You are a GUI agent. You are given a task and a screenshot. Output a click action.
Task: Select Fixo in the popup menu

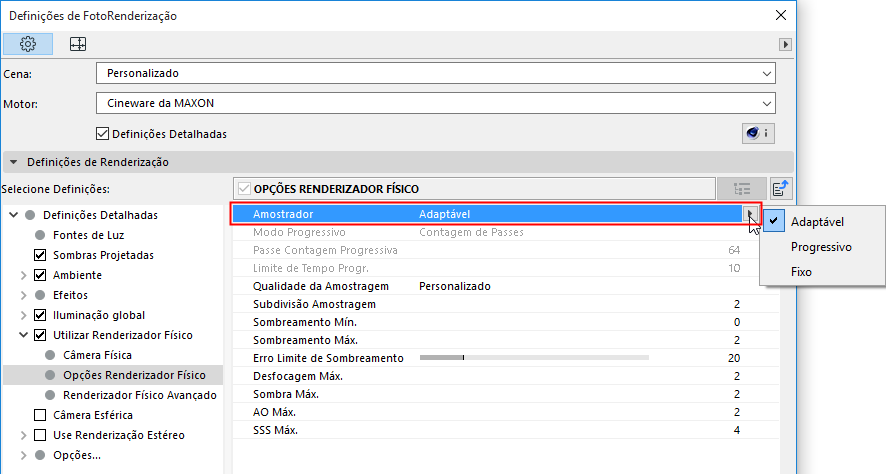pyautogui.click(x=801, y=272)
